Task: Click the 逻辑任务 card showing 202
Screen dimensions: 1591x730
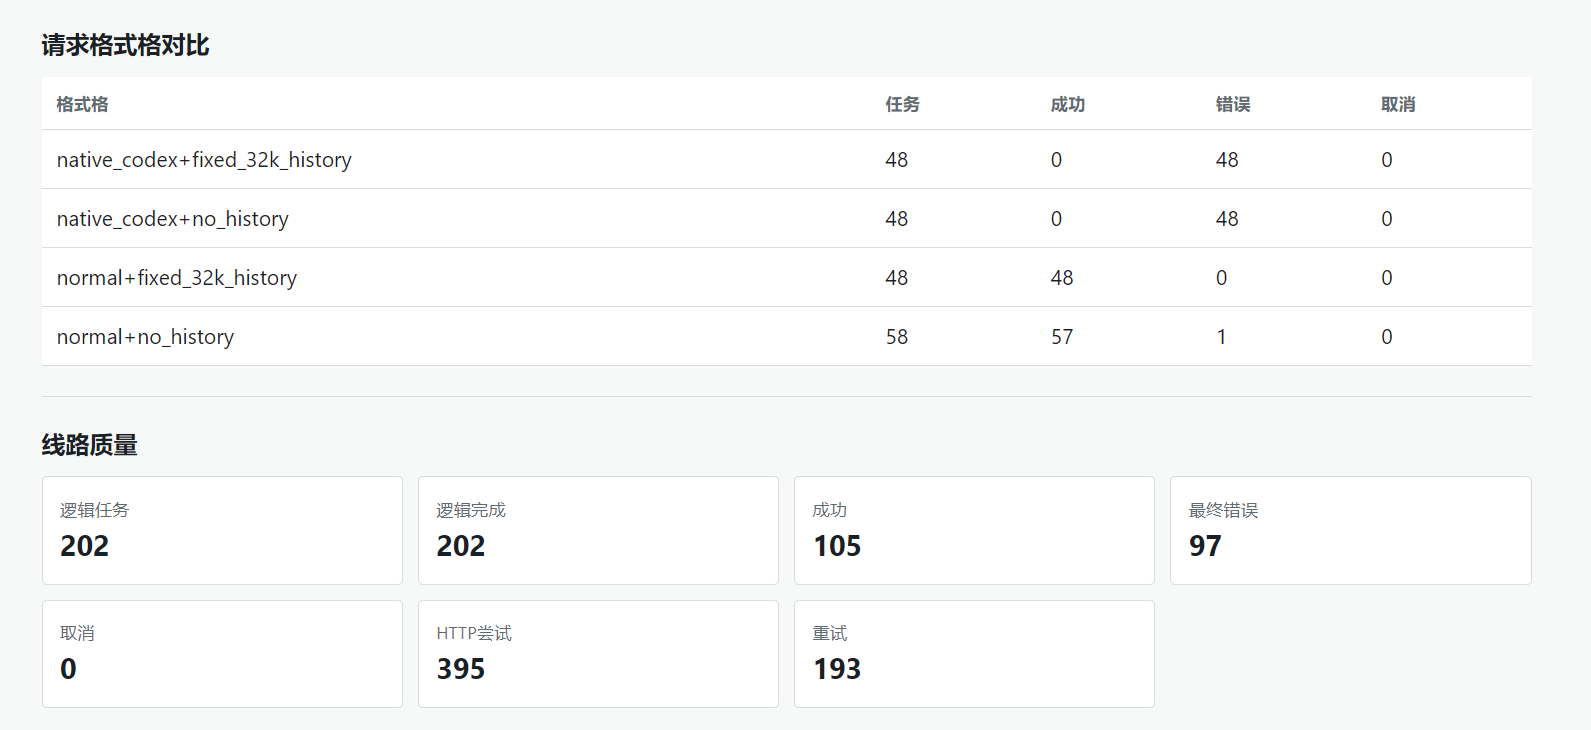Action: 222,530
